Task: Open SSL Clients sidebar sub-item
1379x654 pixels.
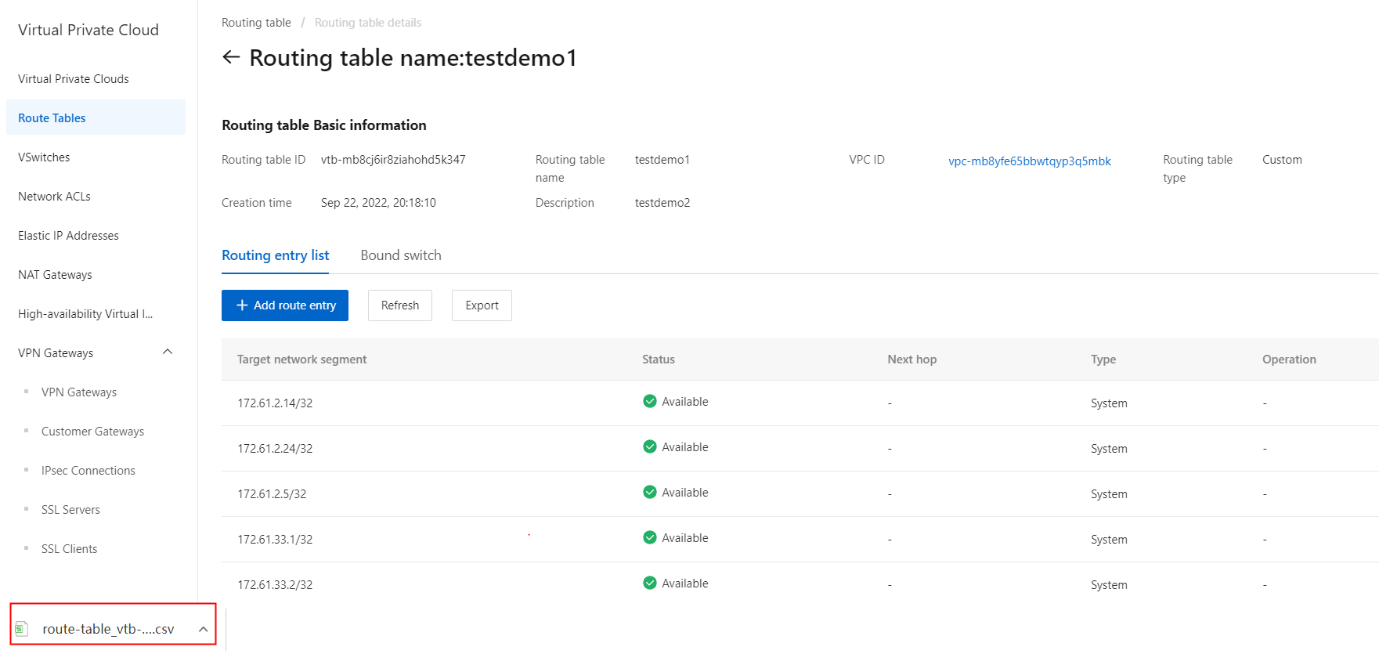Action: (69, 548)
